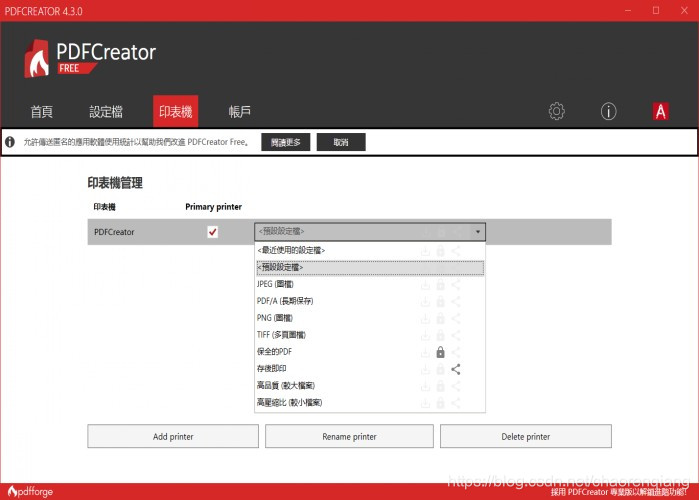Image resolution: width=699 pixels, height=500 pixels.
Task: Click the 印表機管理 heading
Action: 115,183
